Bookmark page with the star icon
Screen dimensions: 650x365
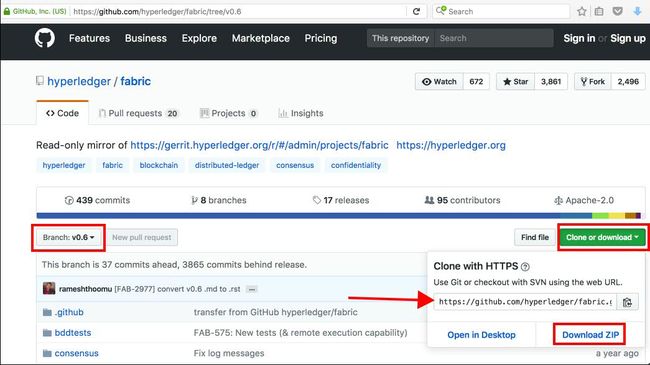582,12
